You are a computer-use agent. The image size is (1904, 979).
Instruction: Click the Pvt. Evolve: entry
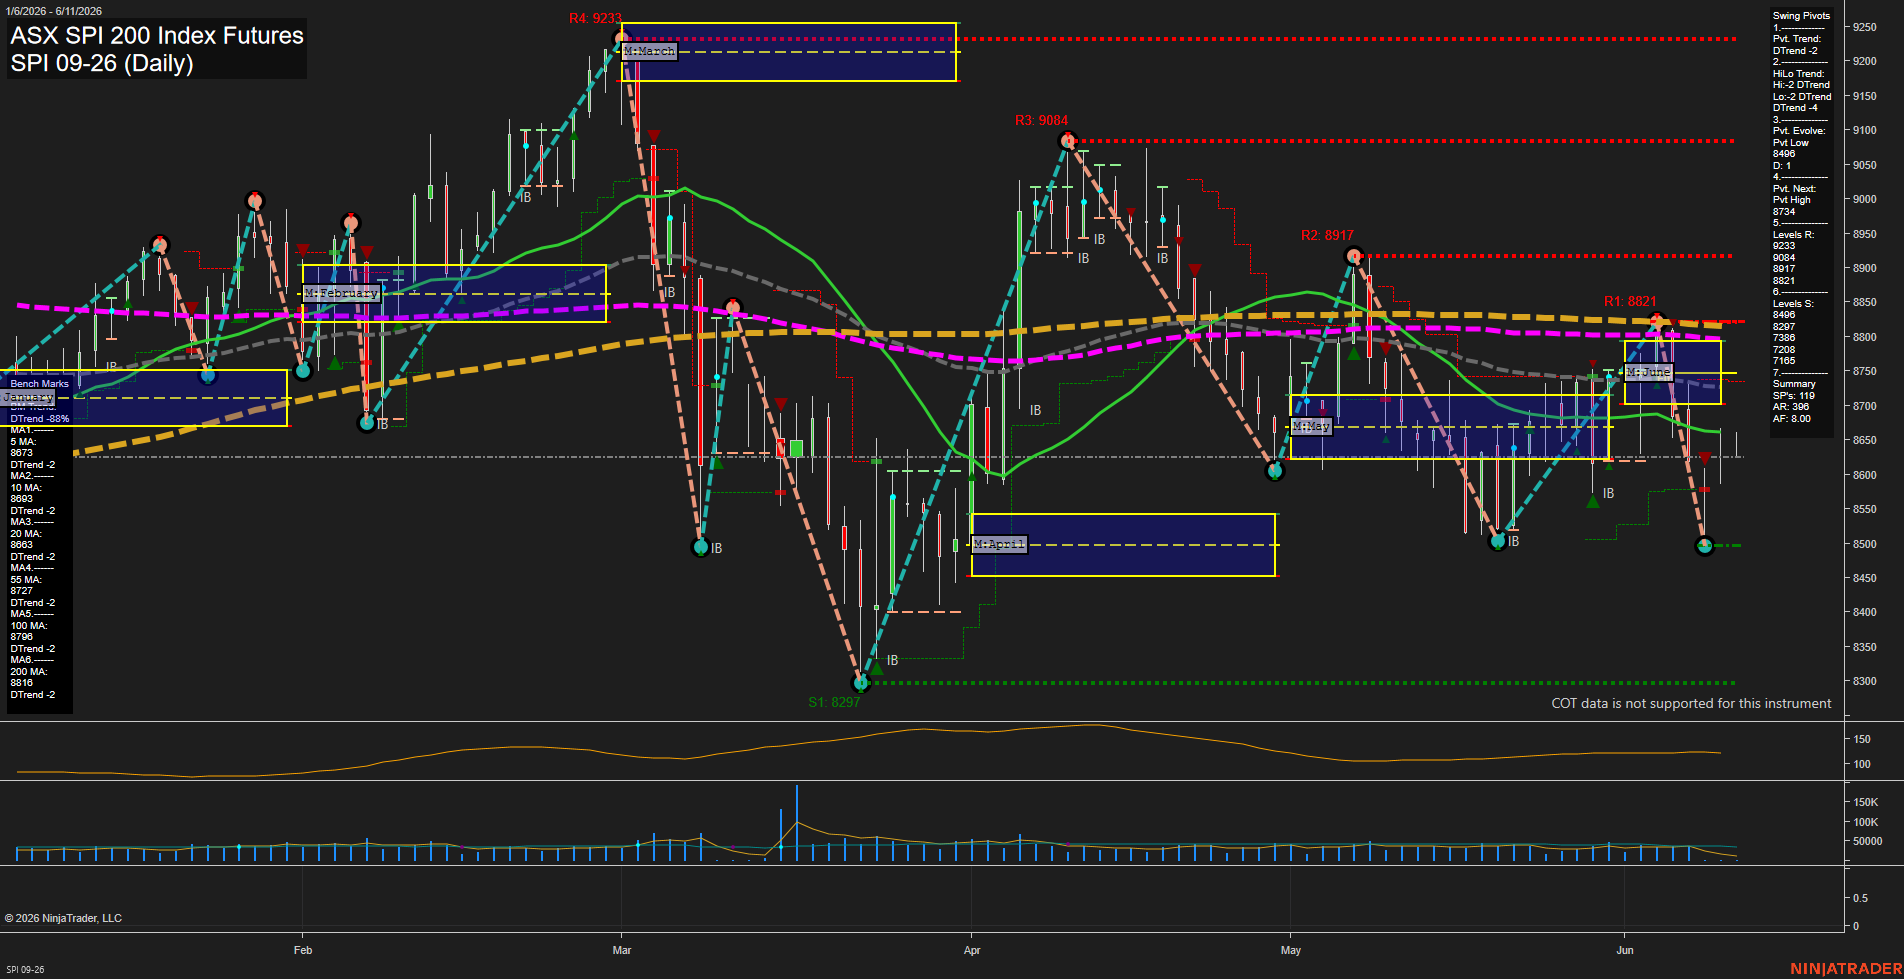point(1799,131)
